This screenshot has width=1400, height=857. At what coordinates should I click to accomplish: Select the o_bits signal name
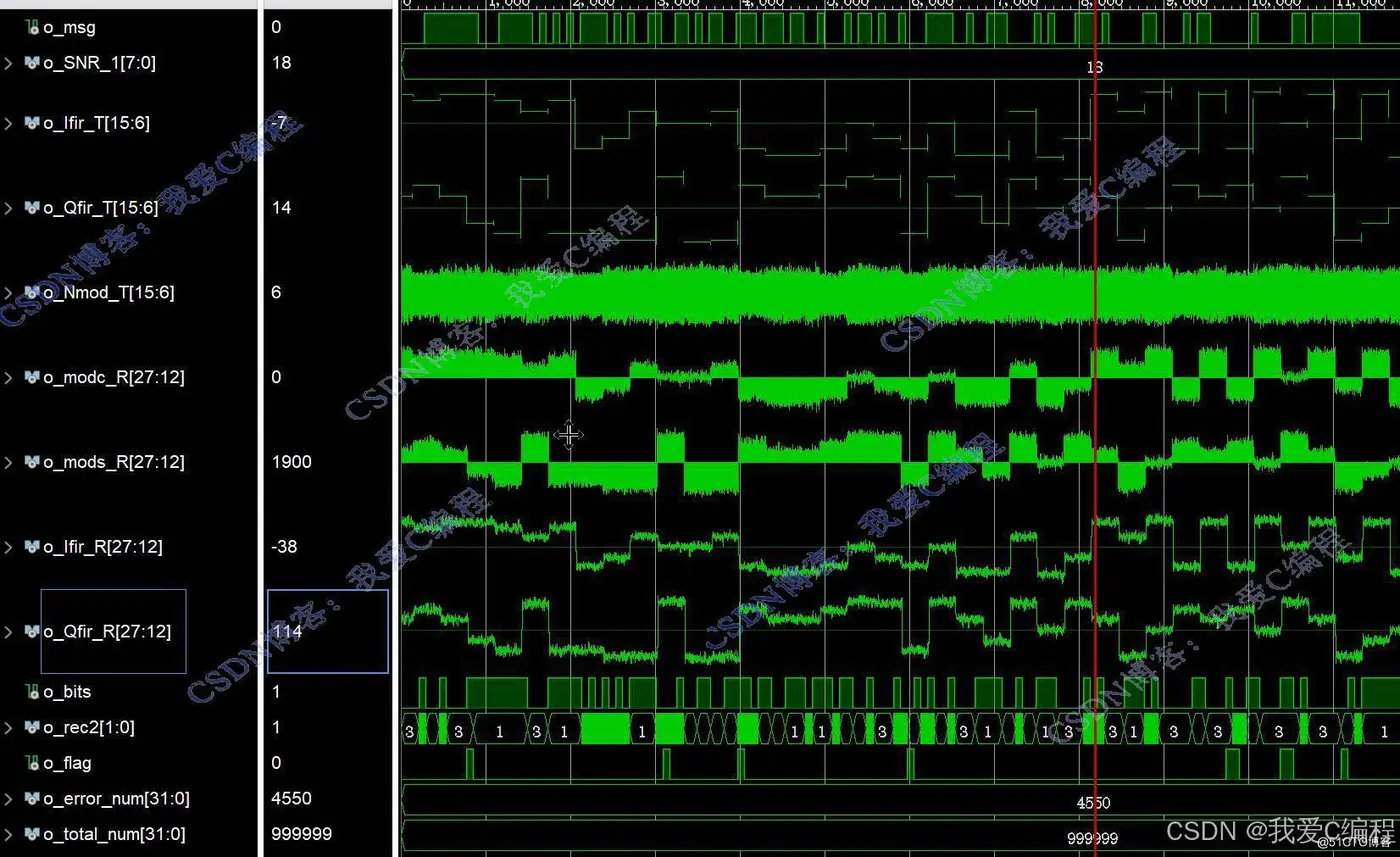click(67, 692)
